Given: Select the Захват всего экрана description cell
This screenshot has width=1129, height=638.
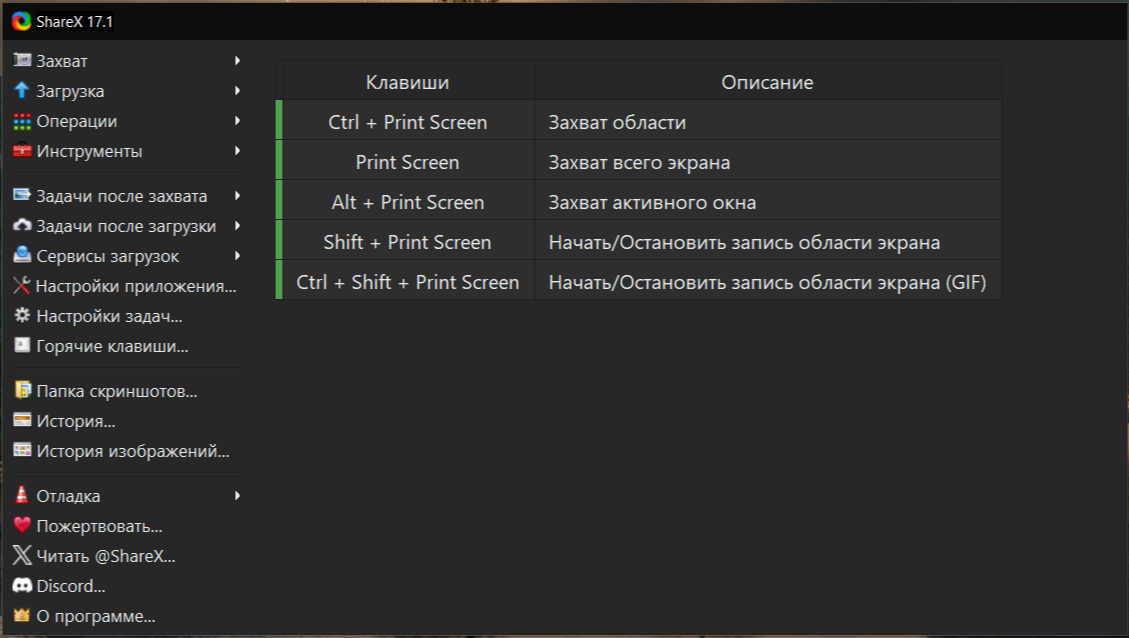Looking at the screenshot, I should point(768,161).
